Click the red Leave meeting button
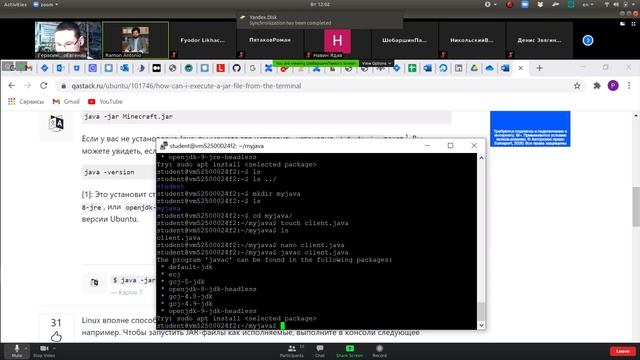The image size is (640, 360). [623, 351]
